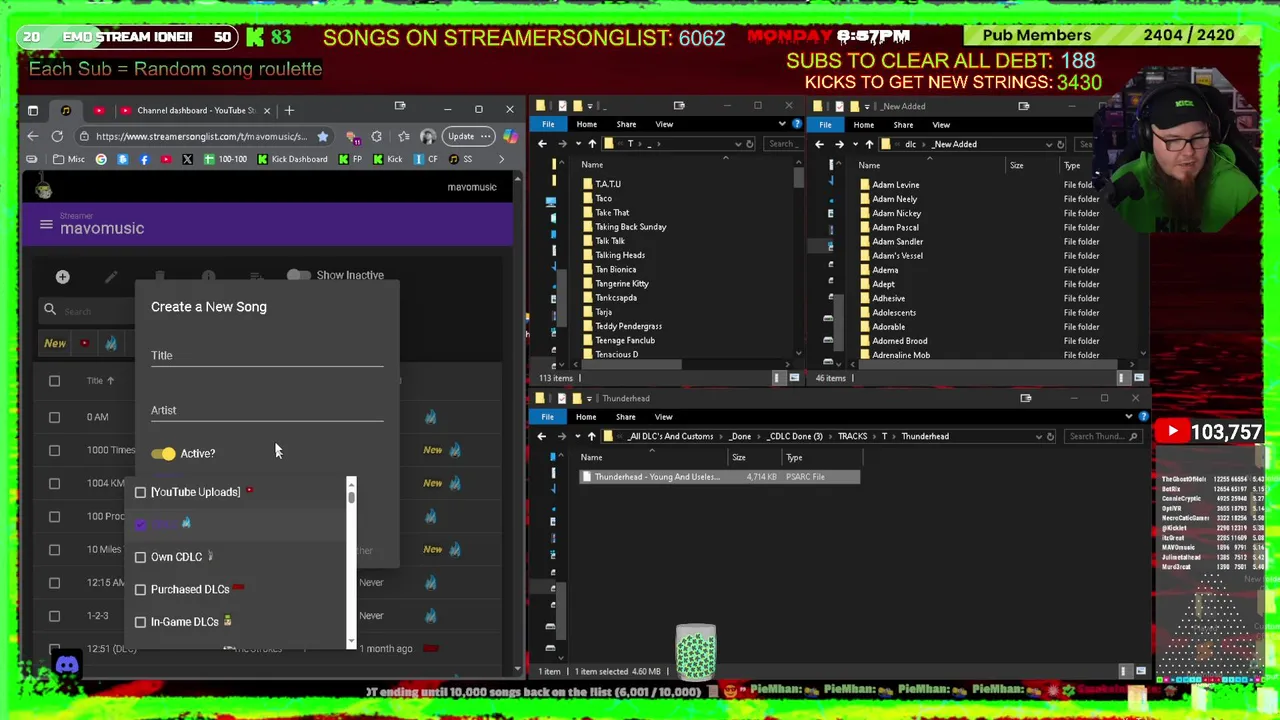Click the Title input field
The width and height of the screenshot is (1280, 720).
click(x=267, y=355)
